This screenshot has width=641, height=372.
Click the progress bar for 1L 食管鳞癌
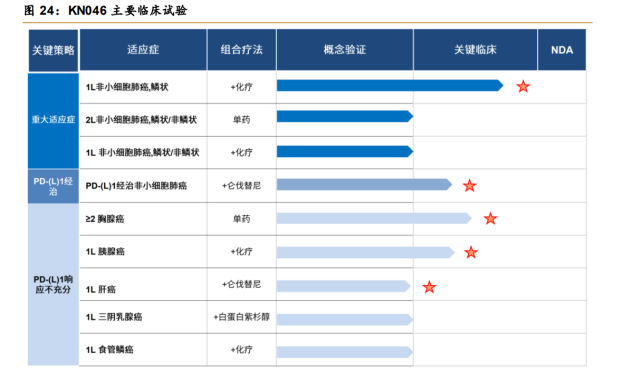[x=345, y=352]
